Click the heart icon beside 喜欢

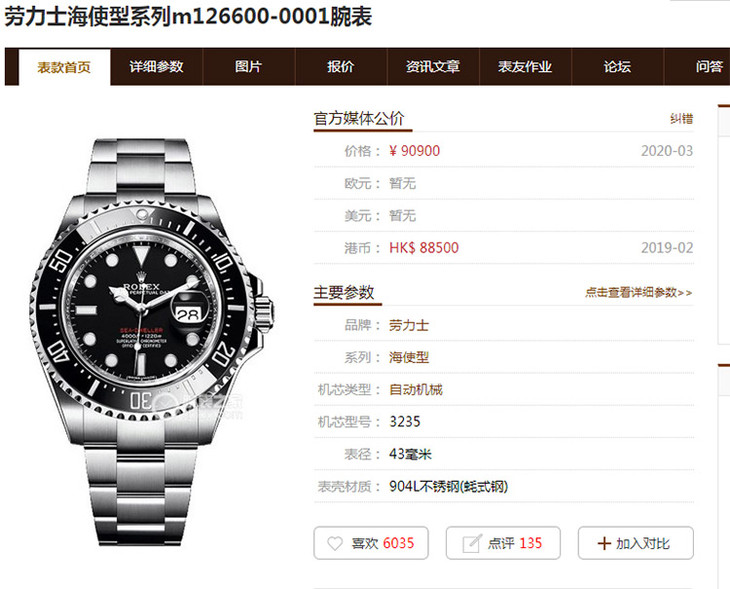(335, 543)
